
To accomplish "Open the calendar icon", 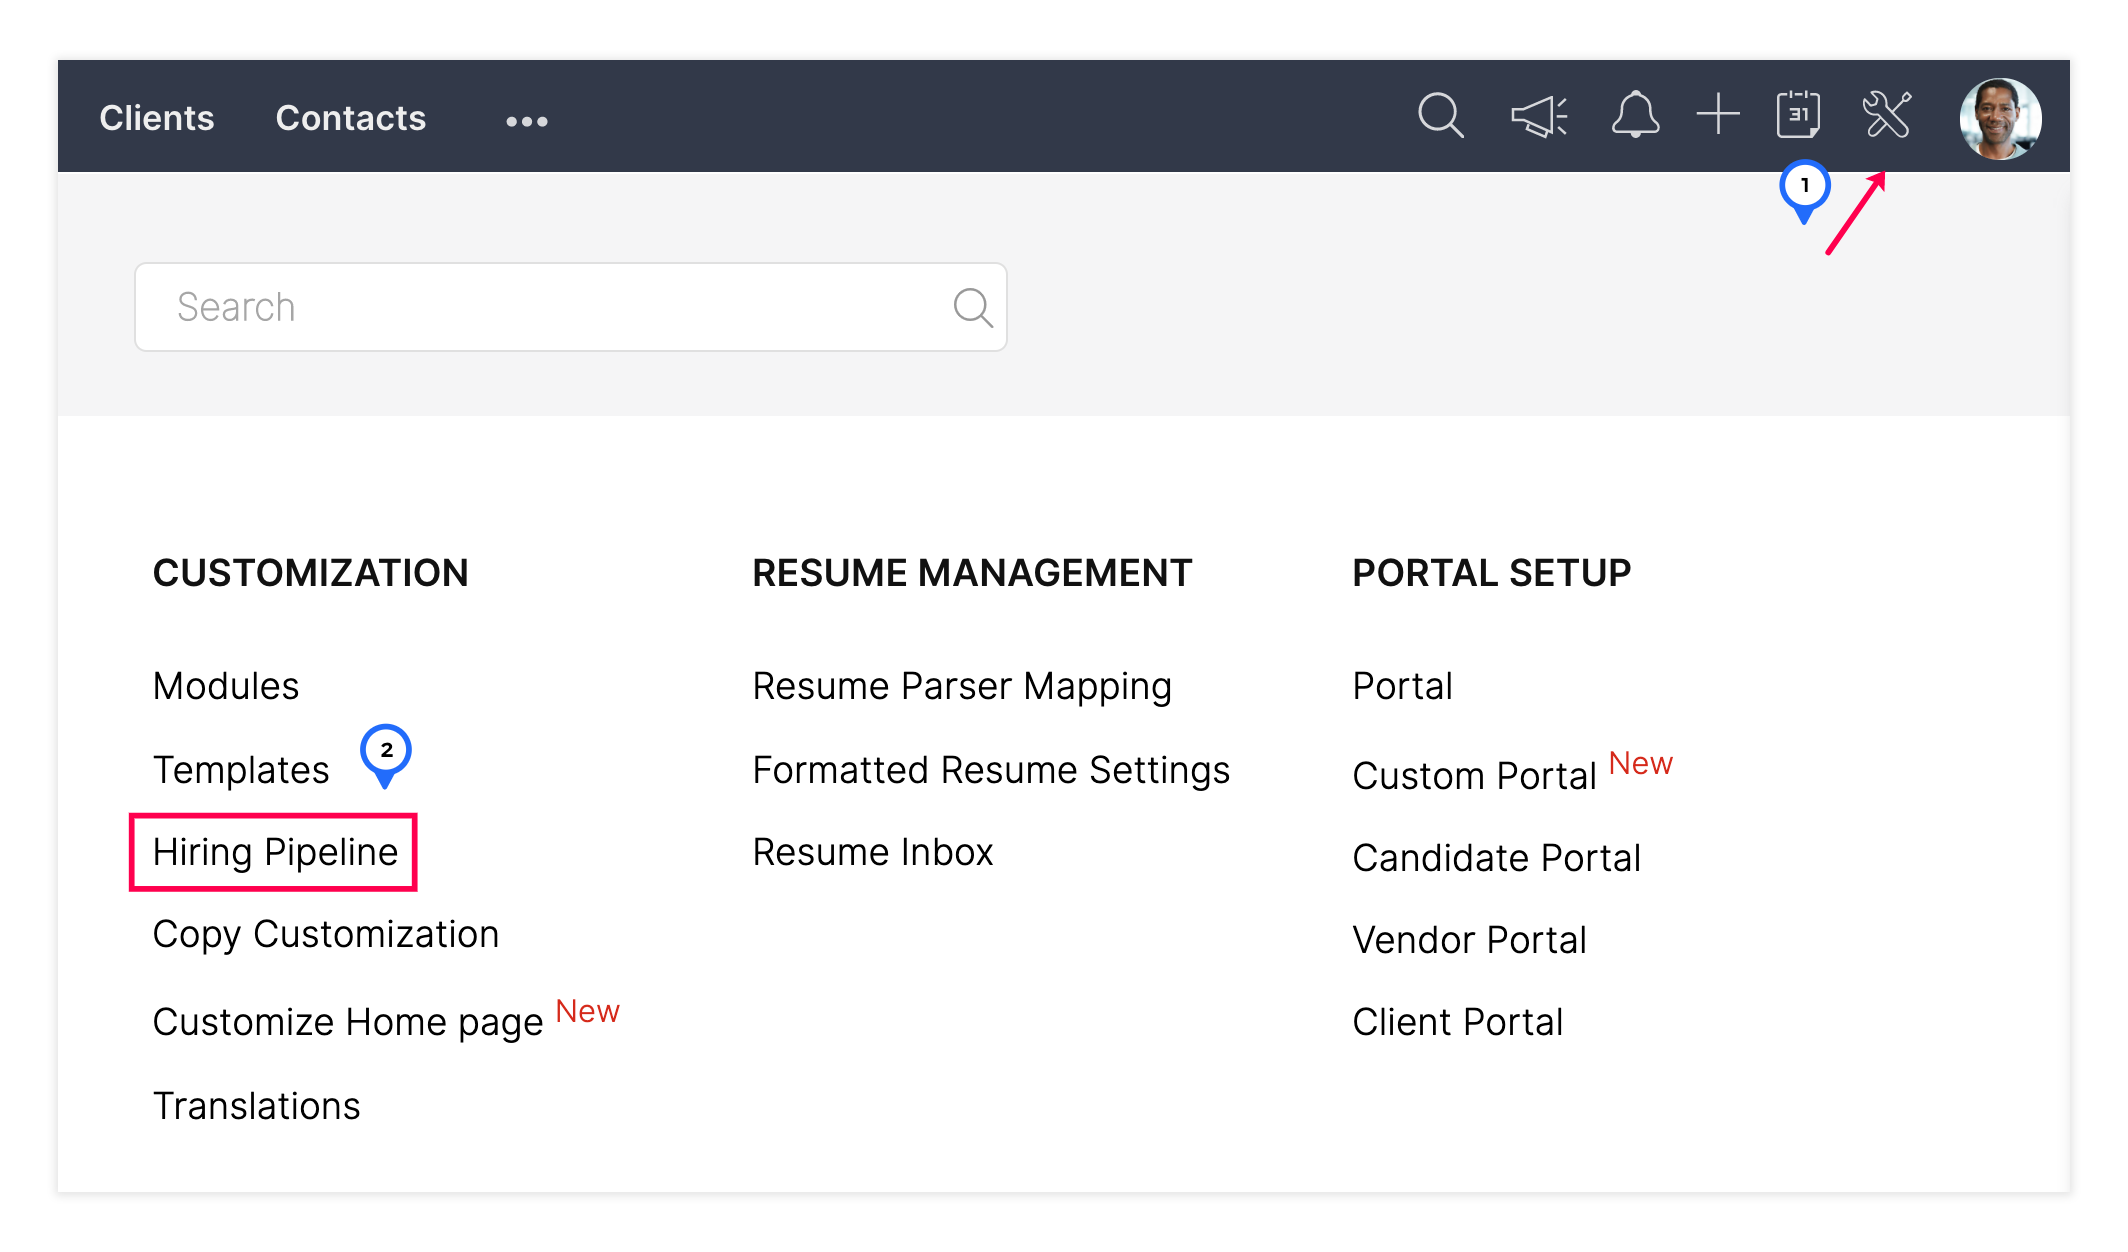I will pos(1798,114).
